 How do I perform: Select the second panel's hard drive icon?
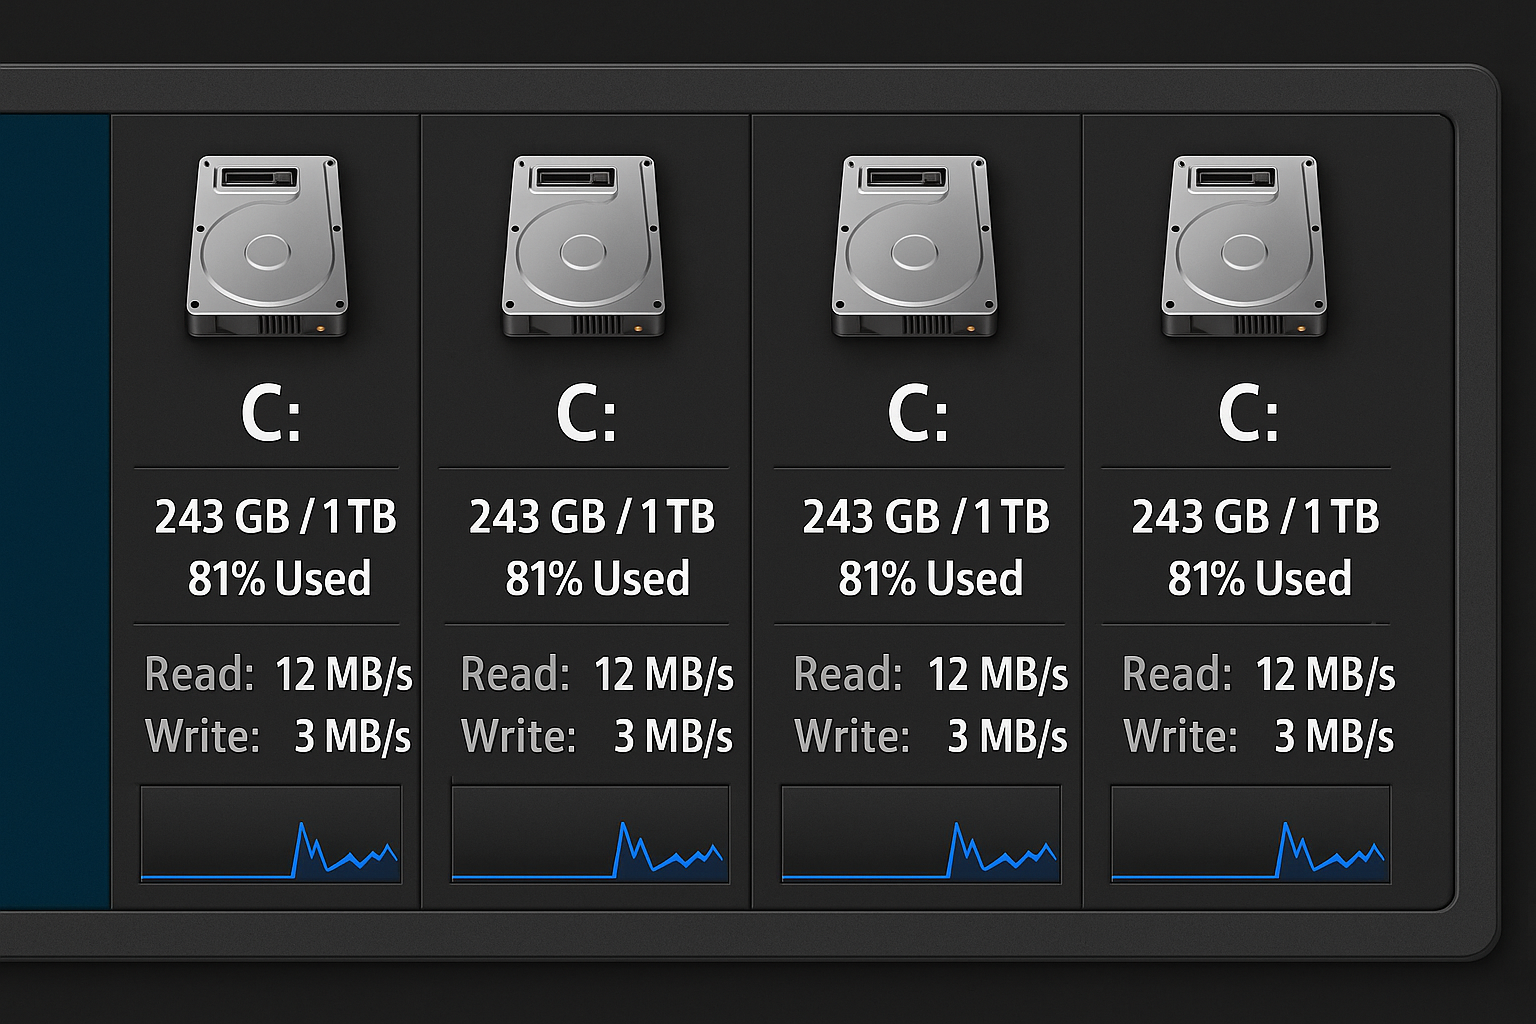583,246
